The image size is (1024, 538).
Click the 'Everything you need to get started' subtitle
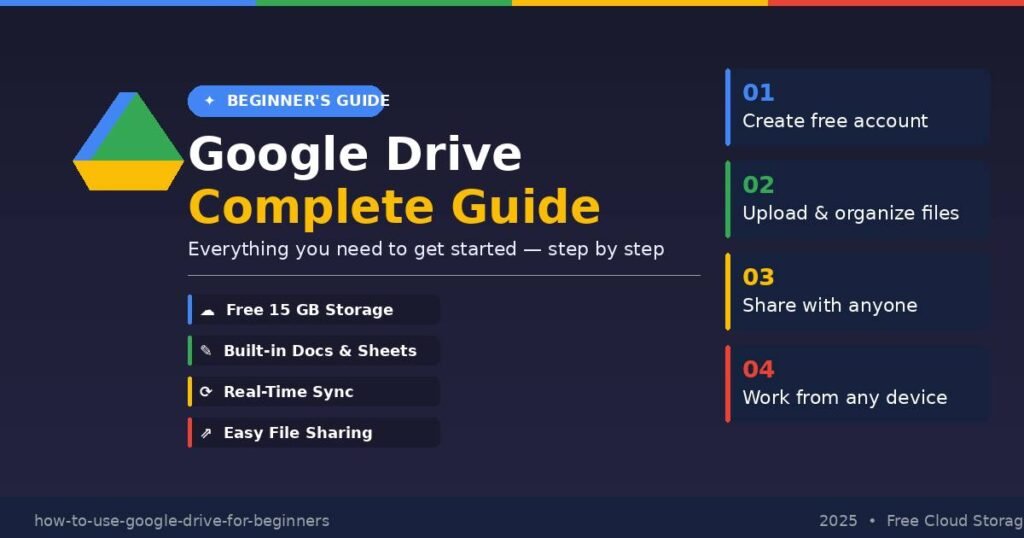[426, 249]
